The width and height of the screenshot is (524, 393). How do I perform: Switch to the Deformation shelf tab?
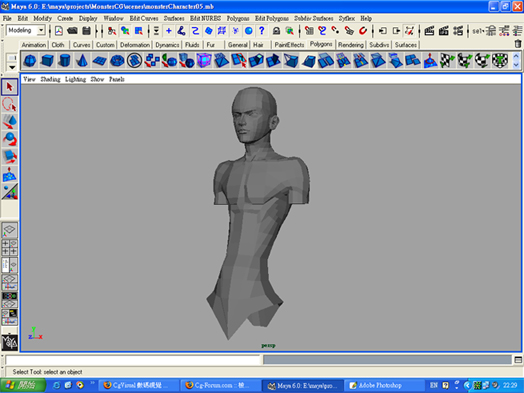click(135, 45)
